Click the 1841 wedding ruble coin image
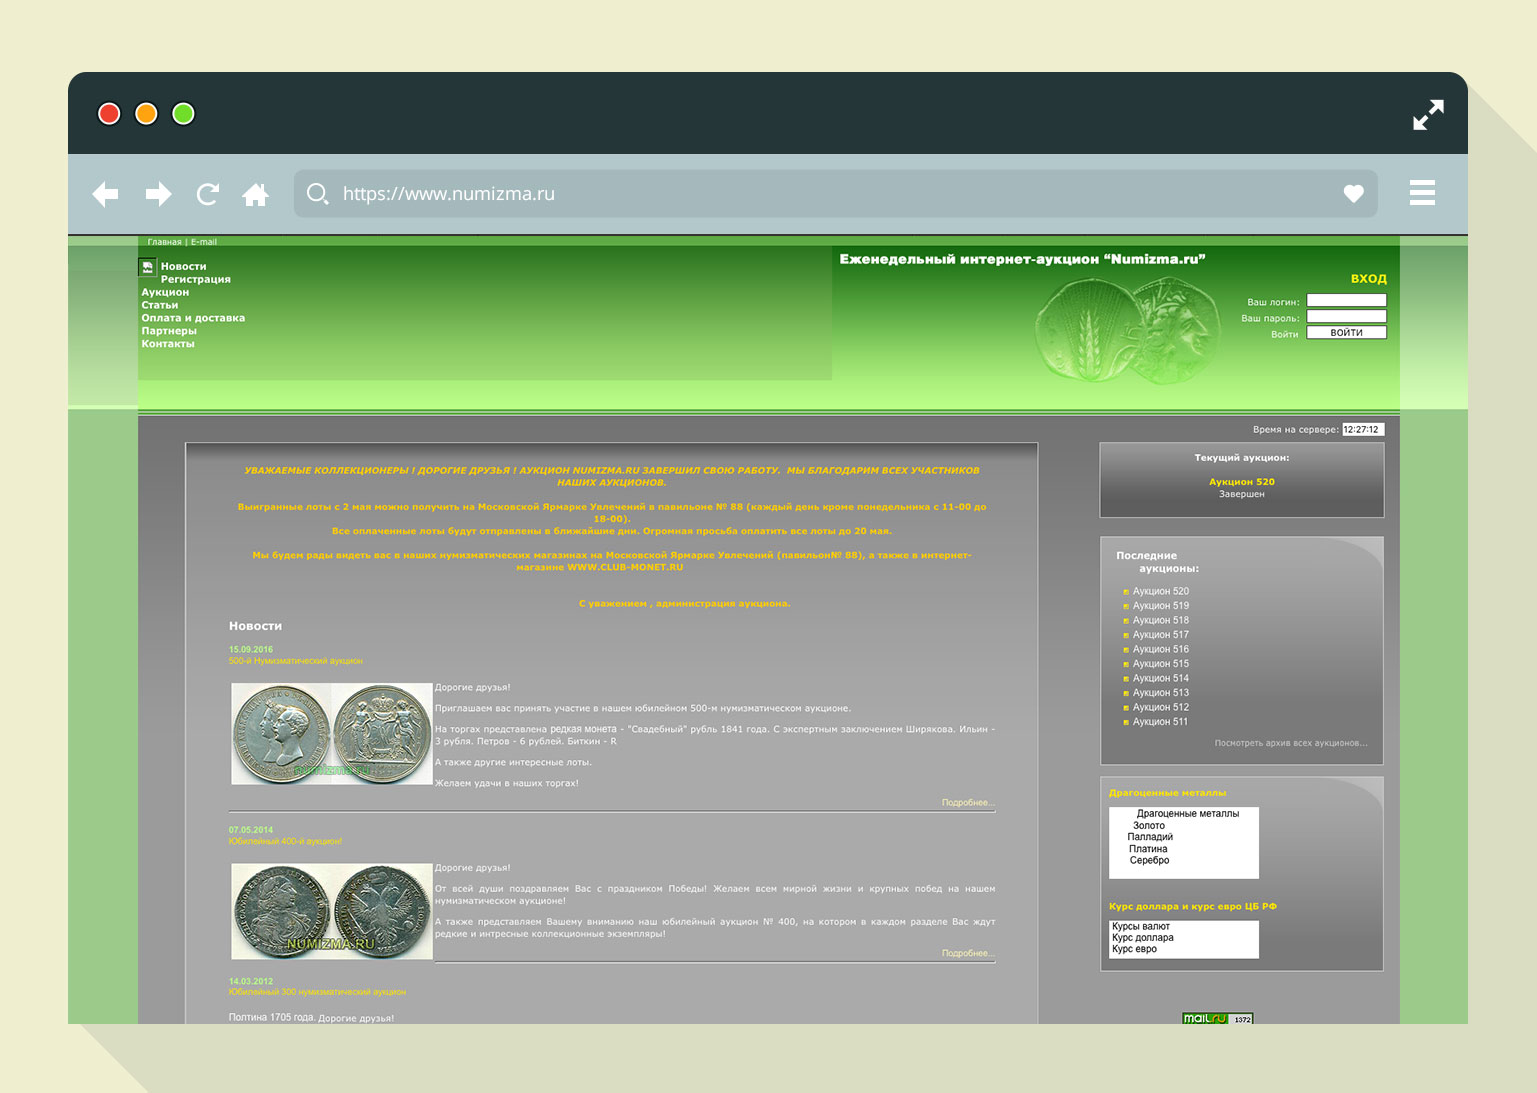 [332, 734]
